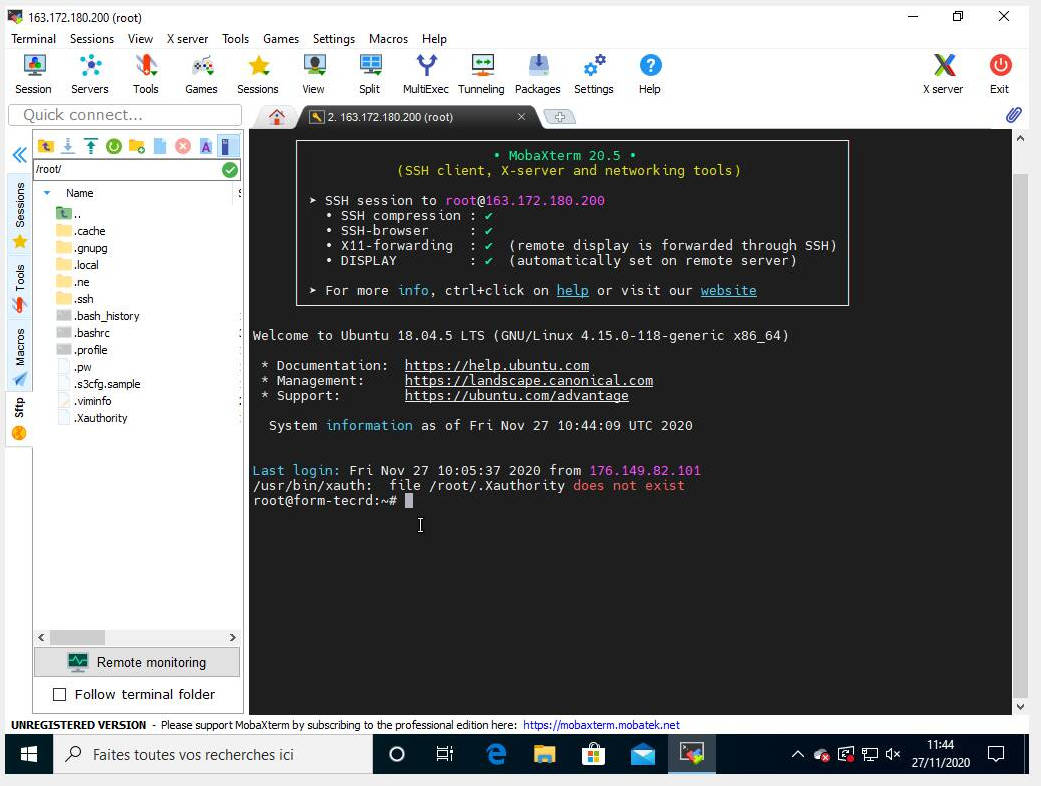The image size is (1041, 786).
Task: Click the /root/ path field
Action: coord(127,170)
